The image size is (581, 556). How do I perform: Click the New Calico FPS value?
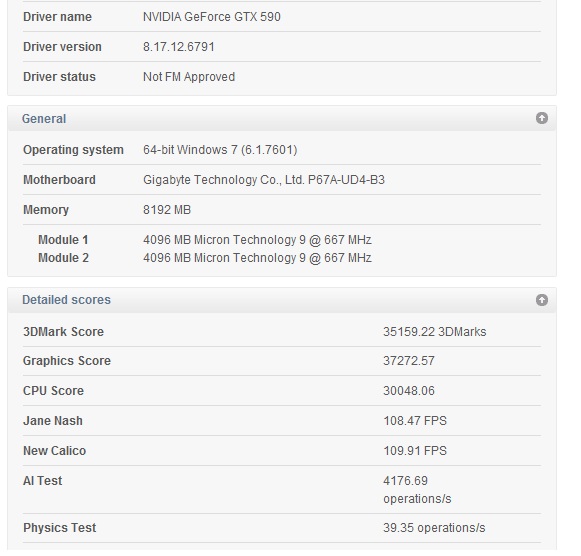(415, 451)
